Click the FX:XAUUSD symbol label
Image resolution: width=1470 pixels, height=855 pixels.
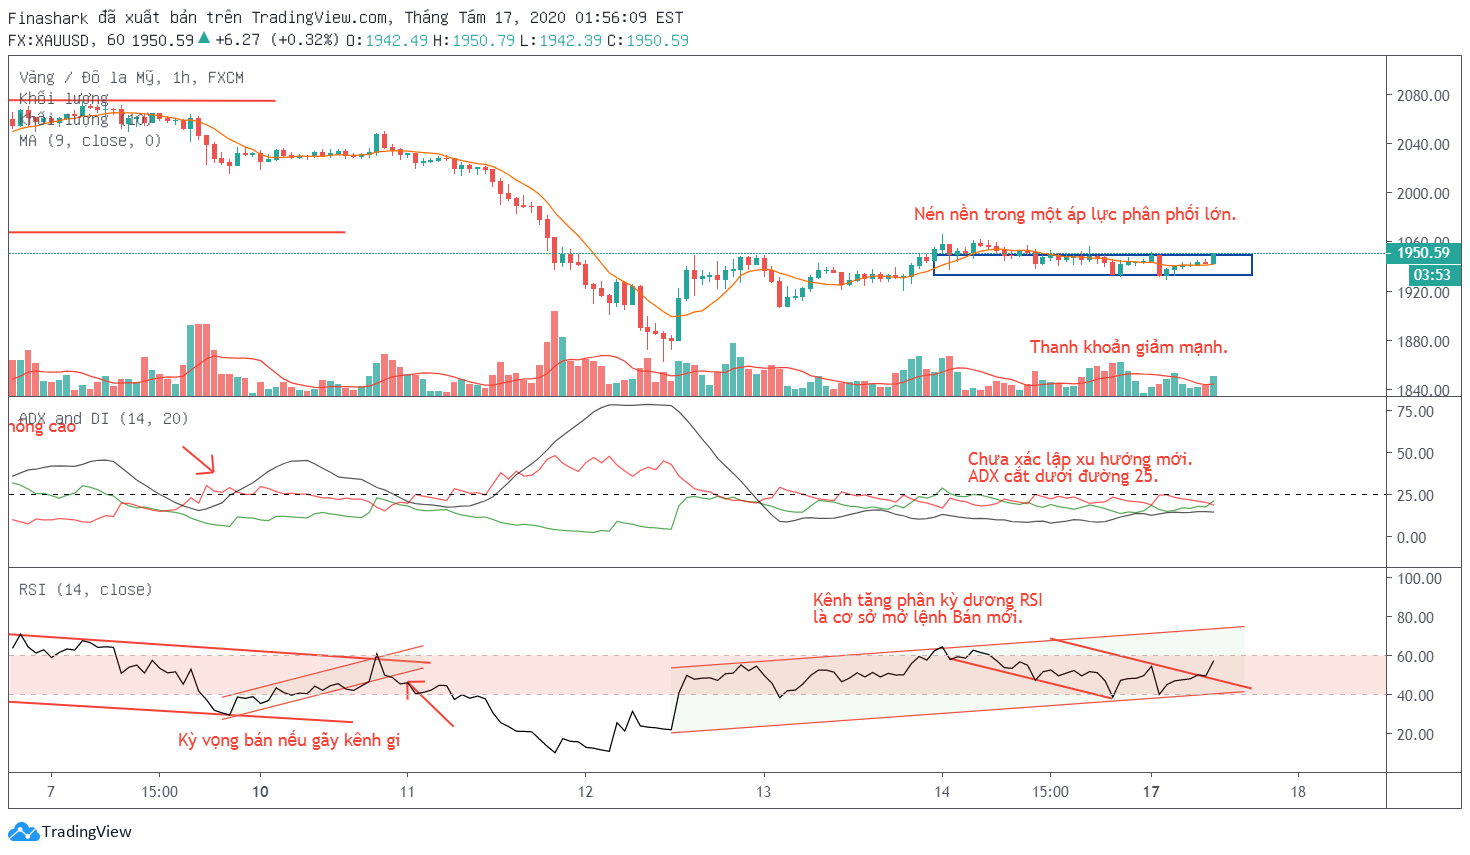(x=50, y=40)
